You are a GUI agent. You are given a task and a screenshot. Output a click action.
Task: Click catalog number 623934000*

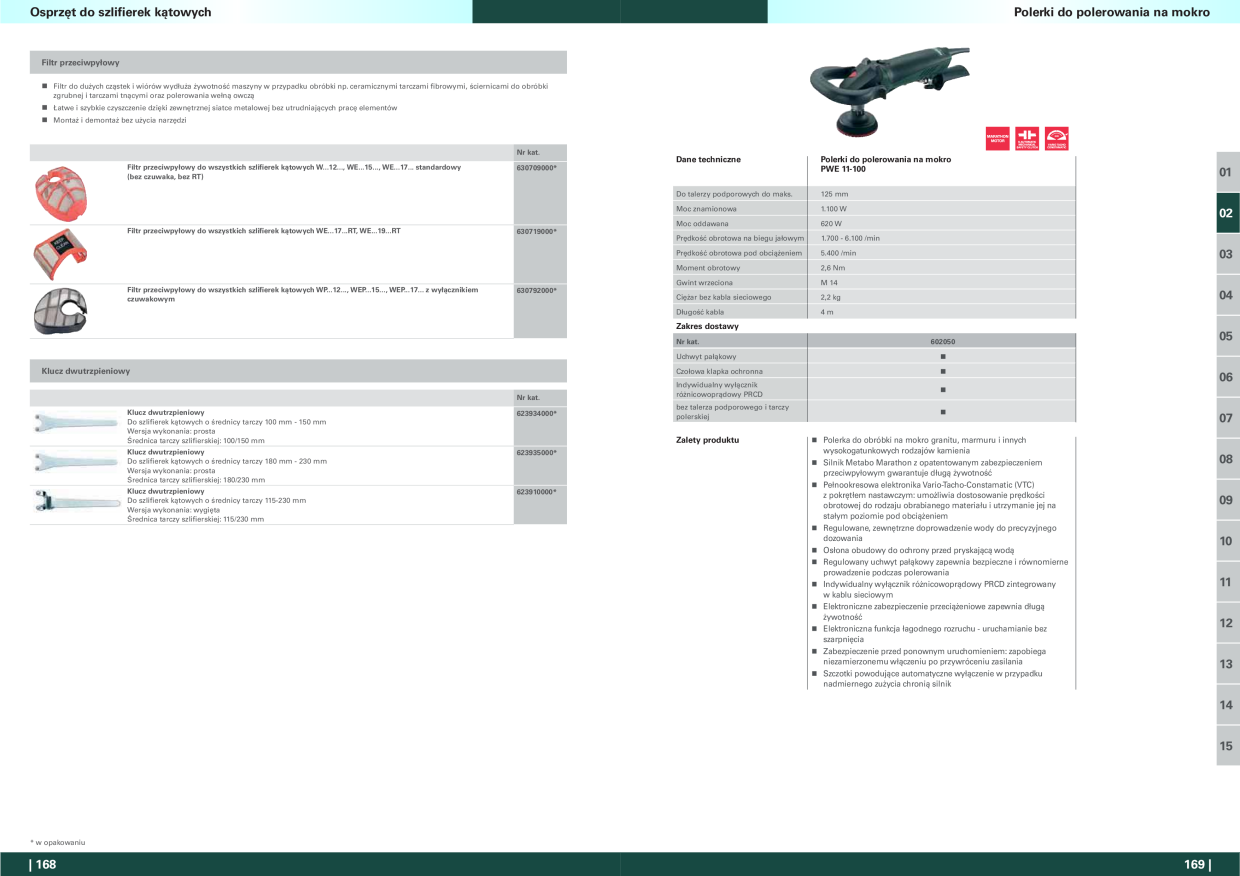[x=536, y=413]
